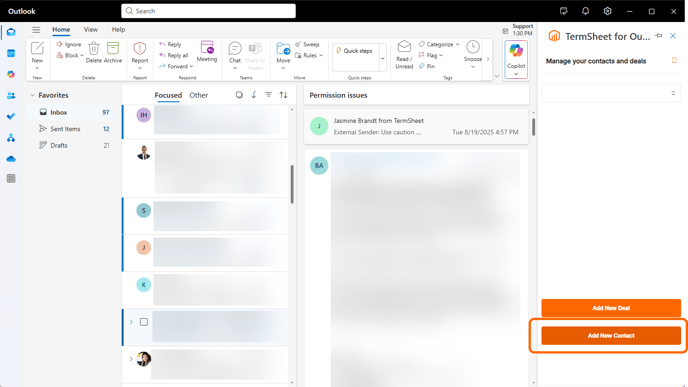The height and width of the screenshot is (387, 688).
Task: Click Reply all in the ribbon
Action: (174, 55)
